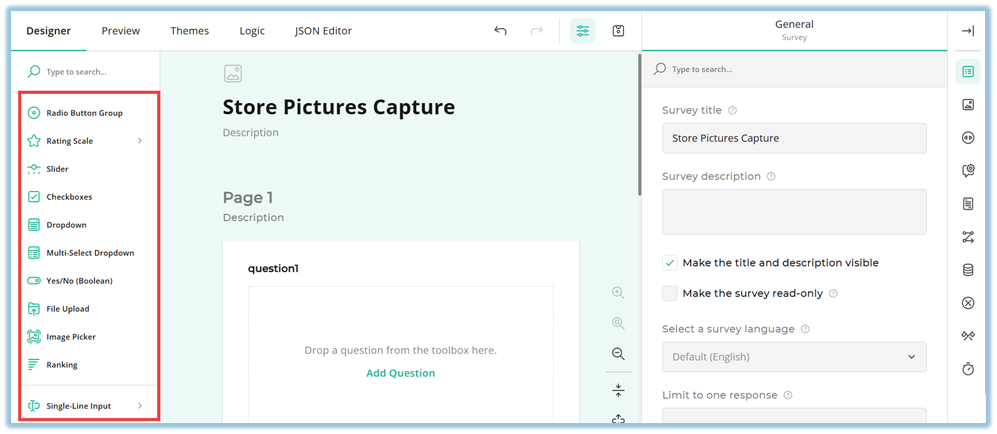Open the survey language dropdown

pyautogui.click(x=794, y=357)
